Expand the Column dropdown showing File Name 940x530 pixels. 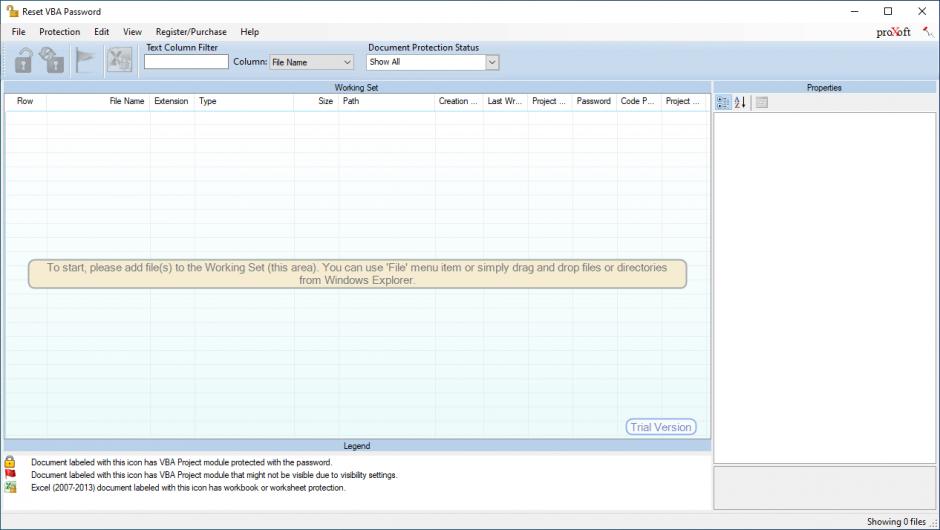click(x=346, y=62)
